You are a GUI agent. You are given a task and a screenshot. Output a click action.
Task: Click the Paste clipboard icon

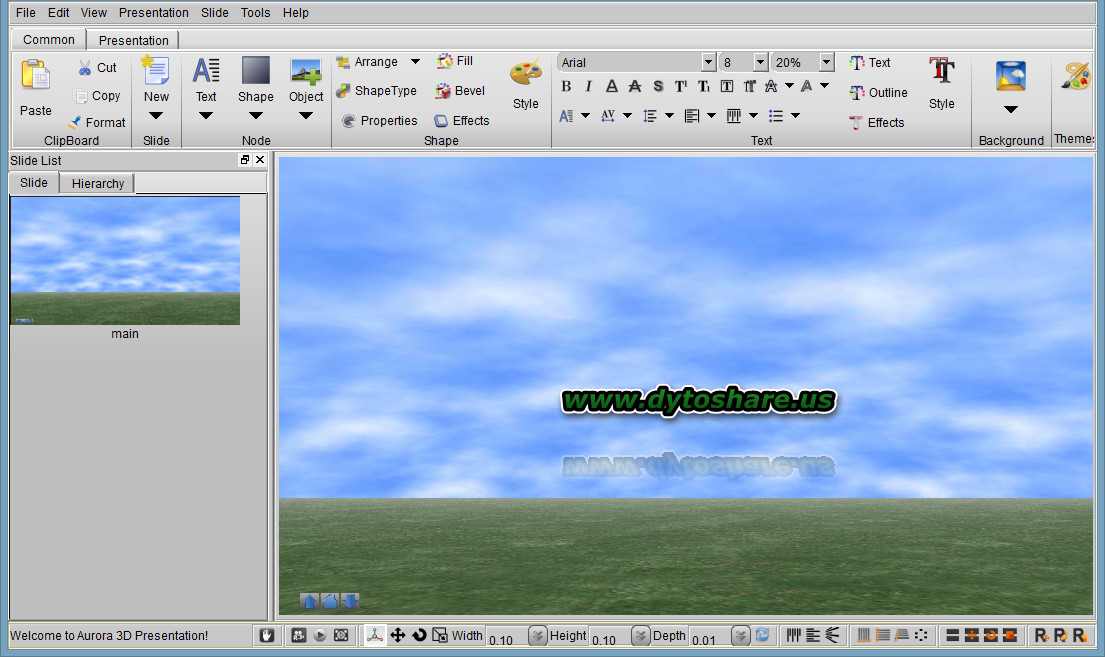click(35, 75)
